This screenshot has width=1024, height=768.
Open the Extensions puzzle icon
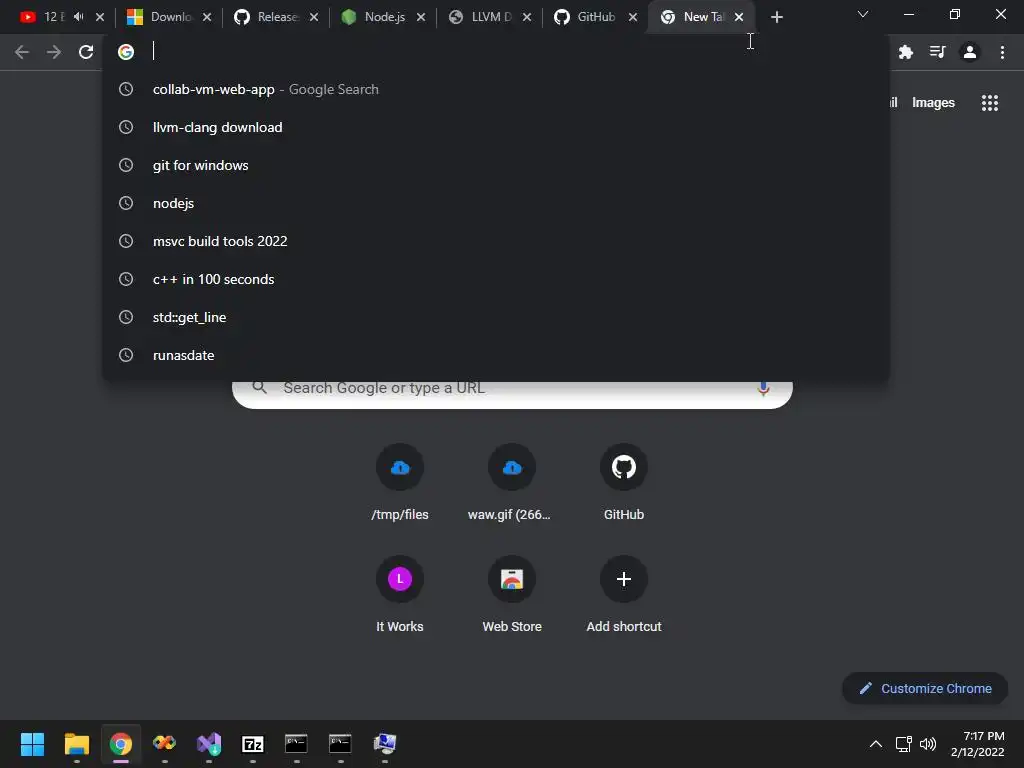pos(905,52)
